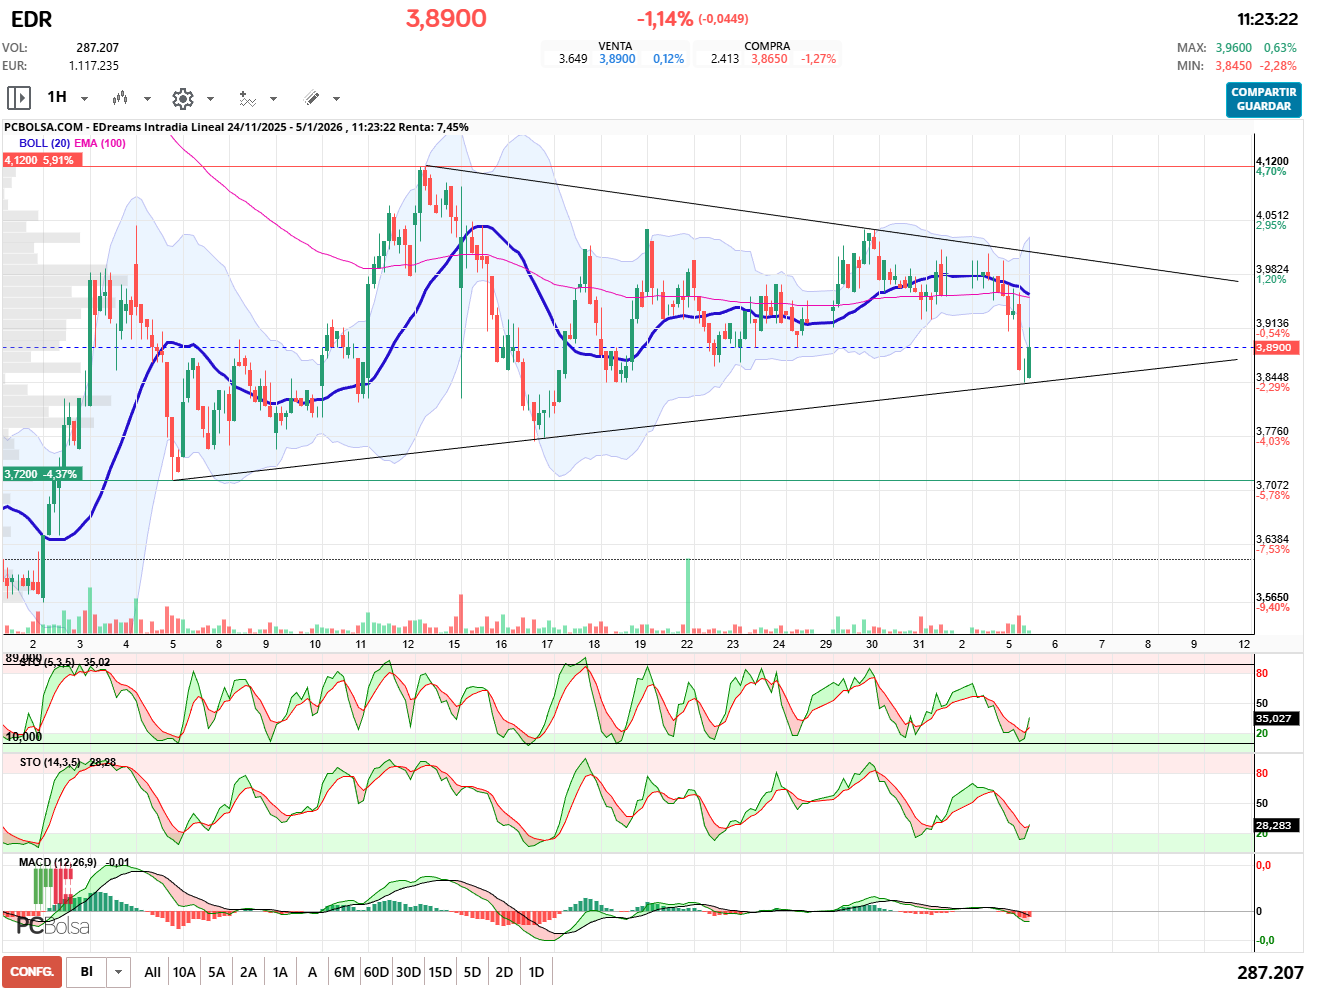Expand the 1H timeframe dropdown arrow
1317x993 pixels.
click(x=85, y=99)
